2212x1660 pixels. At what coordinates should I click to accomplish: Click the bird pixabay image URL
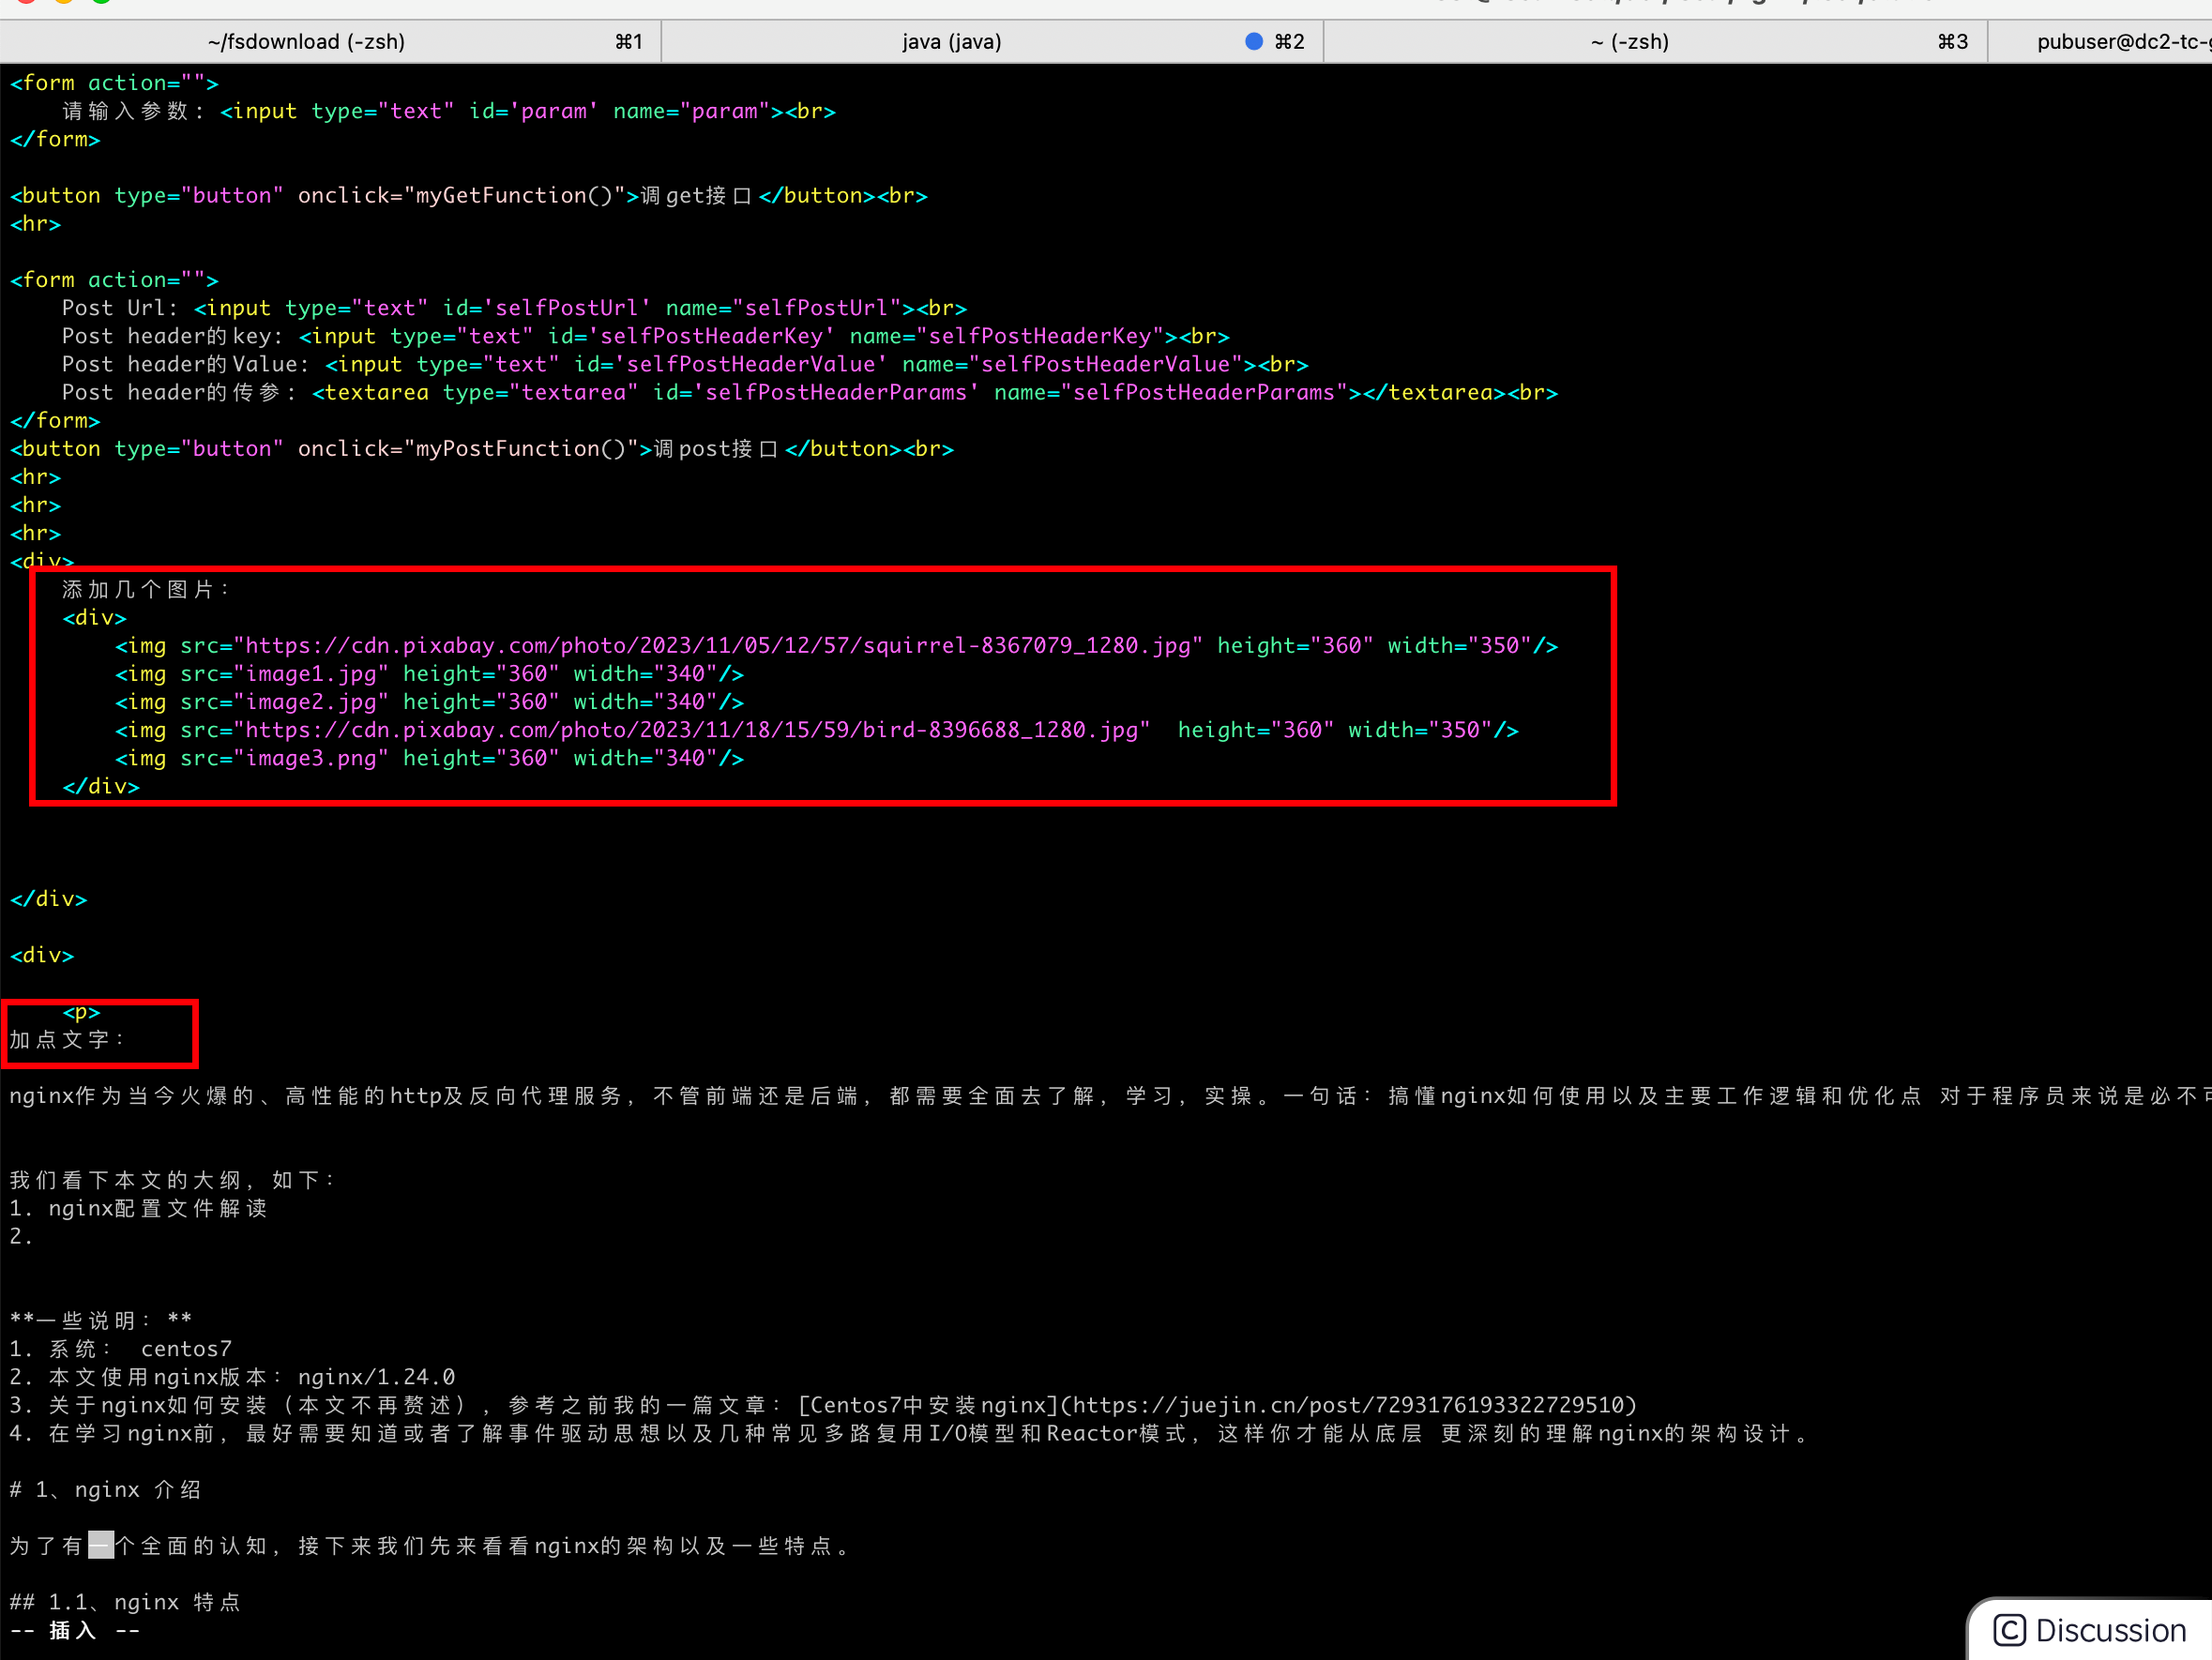click(x=692, y=730)
